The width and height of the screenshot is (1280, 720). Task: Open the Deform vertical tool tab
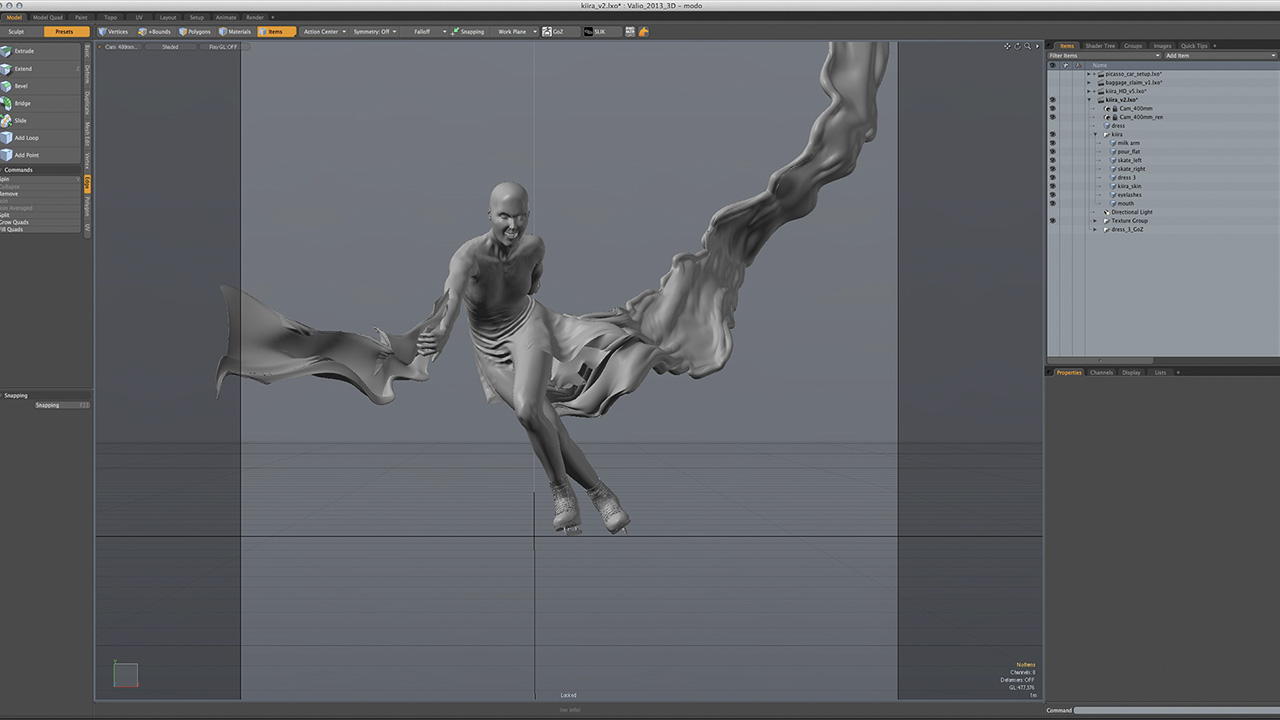(87, 75)
